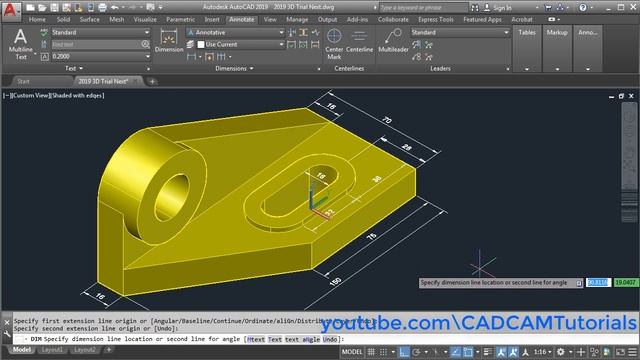Screen dimensions: 640x360
Task: Open the Help question mark icon
Action: tap(583, 7)
